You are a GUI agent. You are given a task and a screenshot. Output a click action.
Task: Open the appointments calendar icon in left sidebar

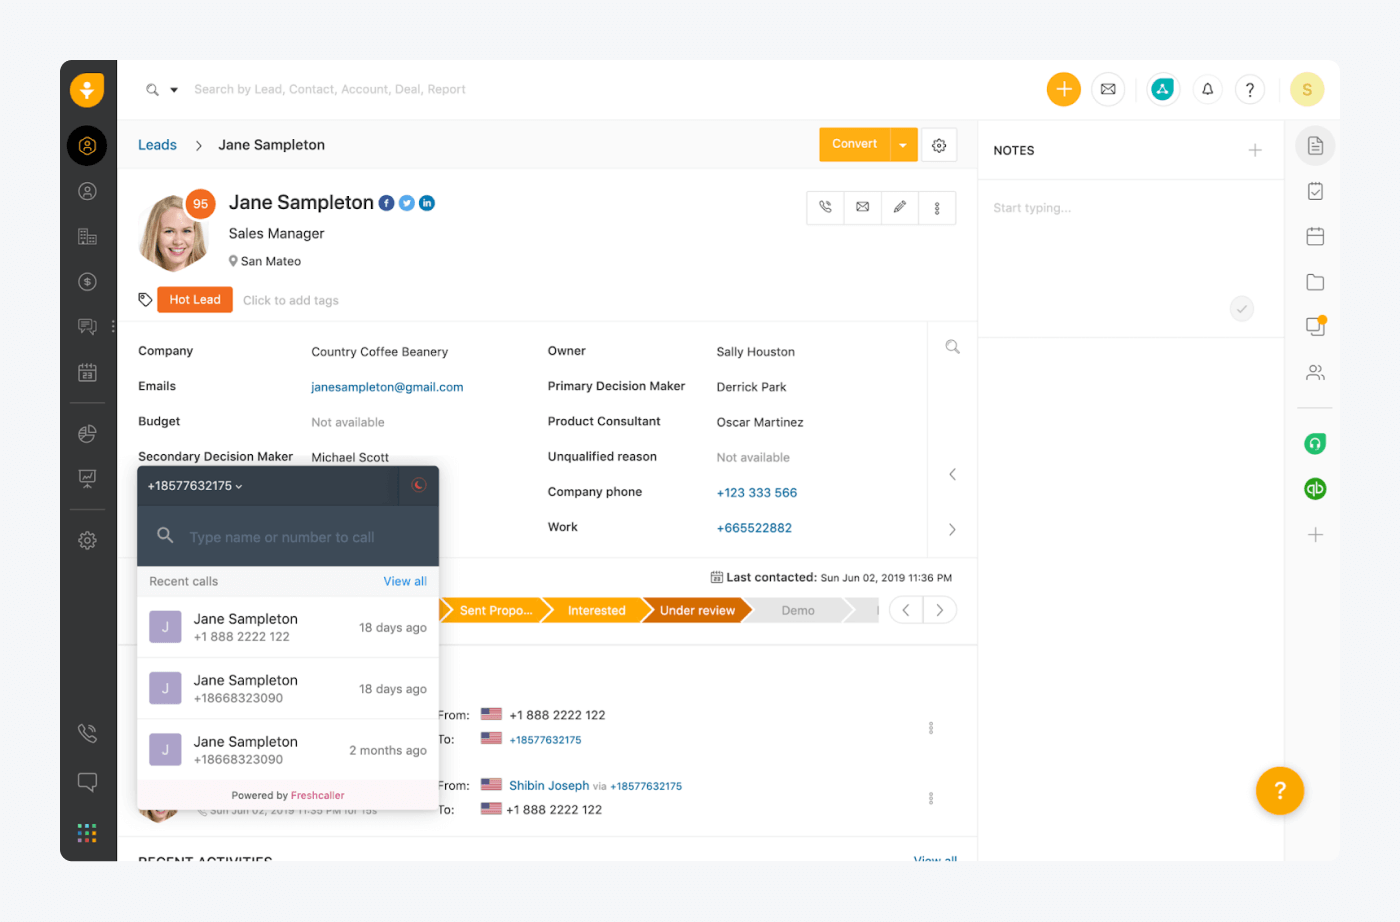coord(87,371)
